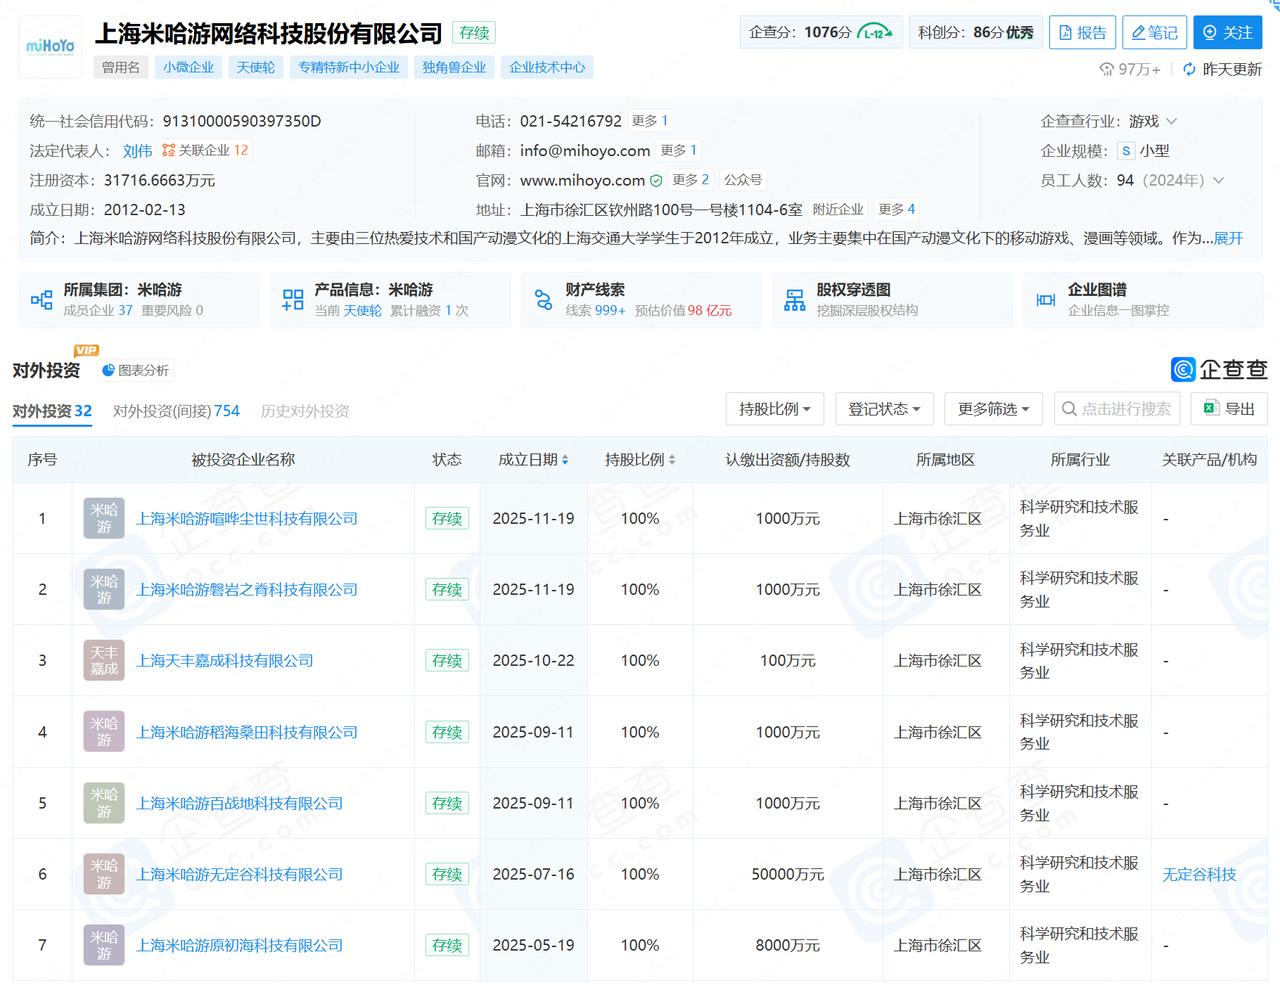1280x997 pixels.
Task: Click the 企业图谱 icon
Action: [x=1045, y=300]
